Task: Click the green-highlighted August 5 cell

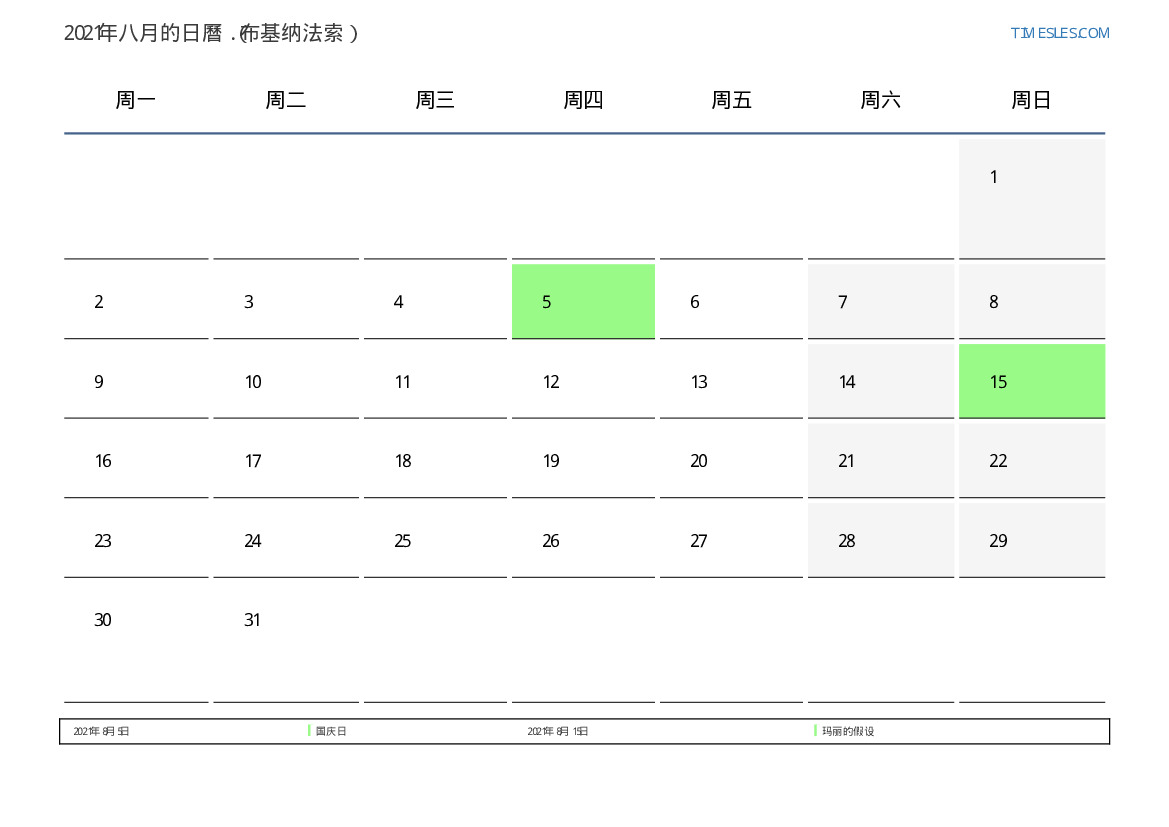Action: point(583,301)
